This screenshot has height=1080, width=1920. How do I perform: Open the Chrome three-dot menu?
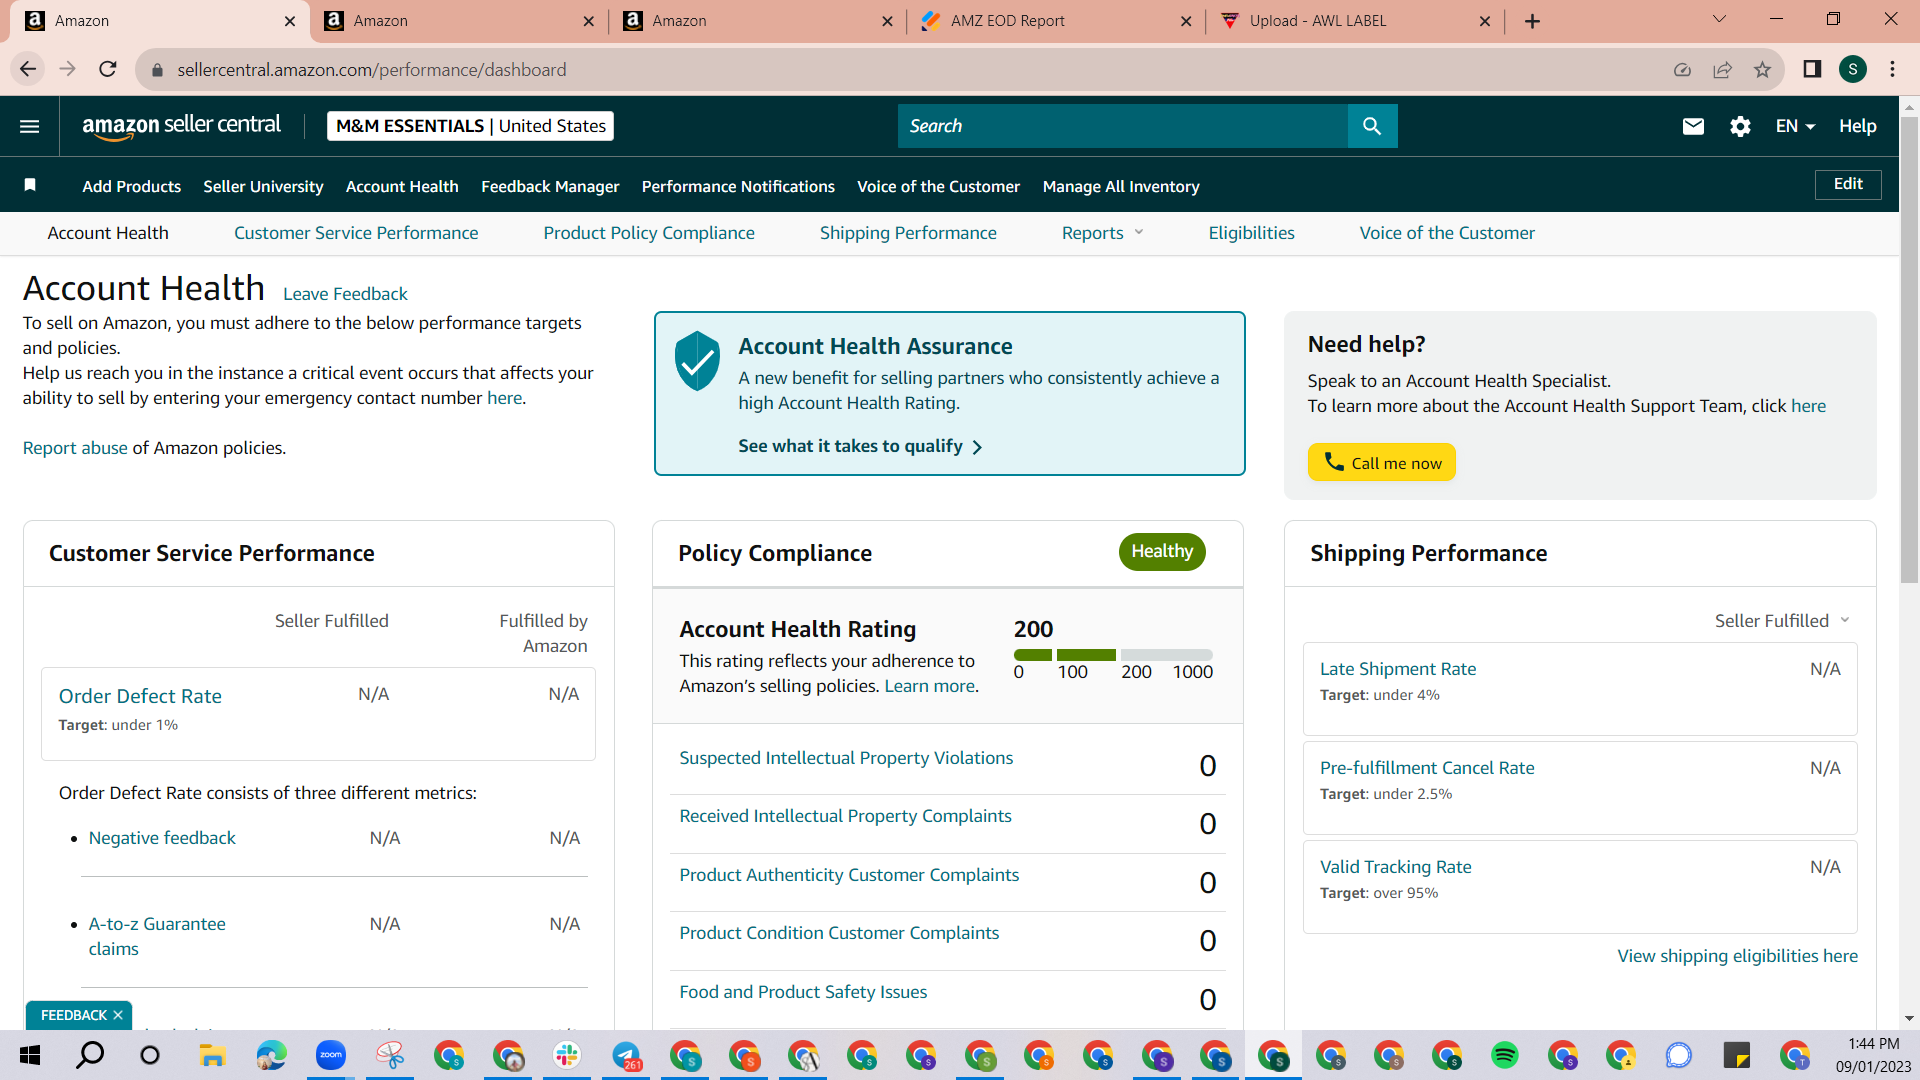1892,69
